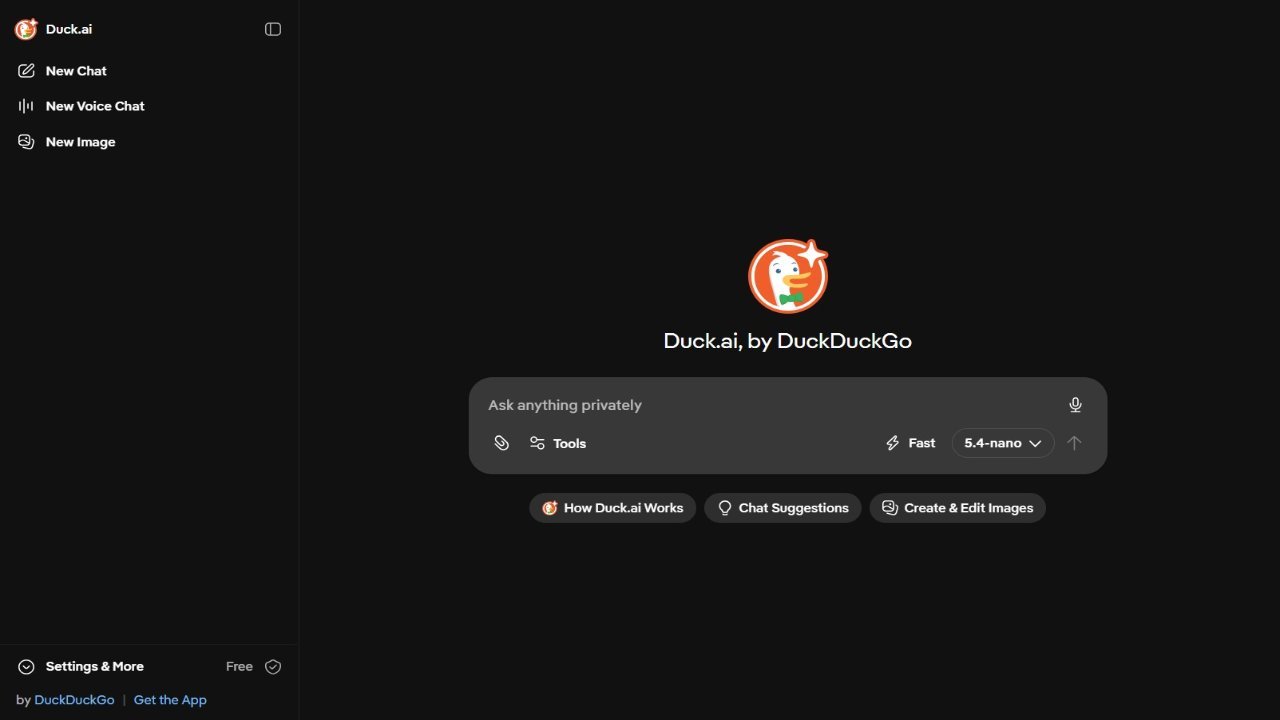Click the send arrow button
The width and height of the screenshot is (1280, 720).
[1074, 443]
